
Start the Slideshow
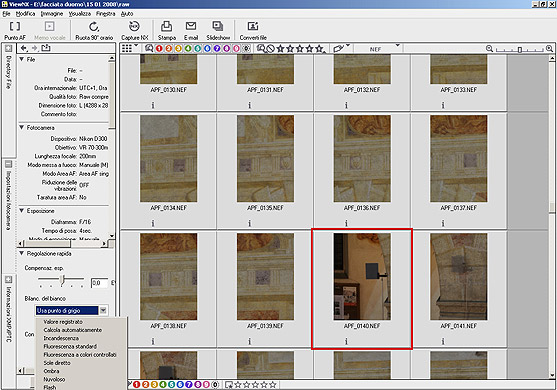coord(218,30)
